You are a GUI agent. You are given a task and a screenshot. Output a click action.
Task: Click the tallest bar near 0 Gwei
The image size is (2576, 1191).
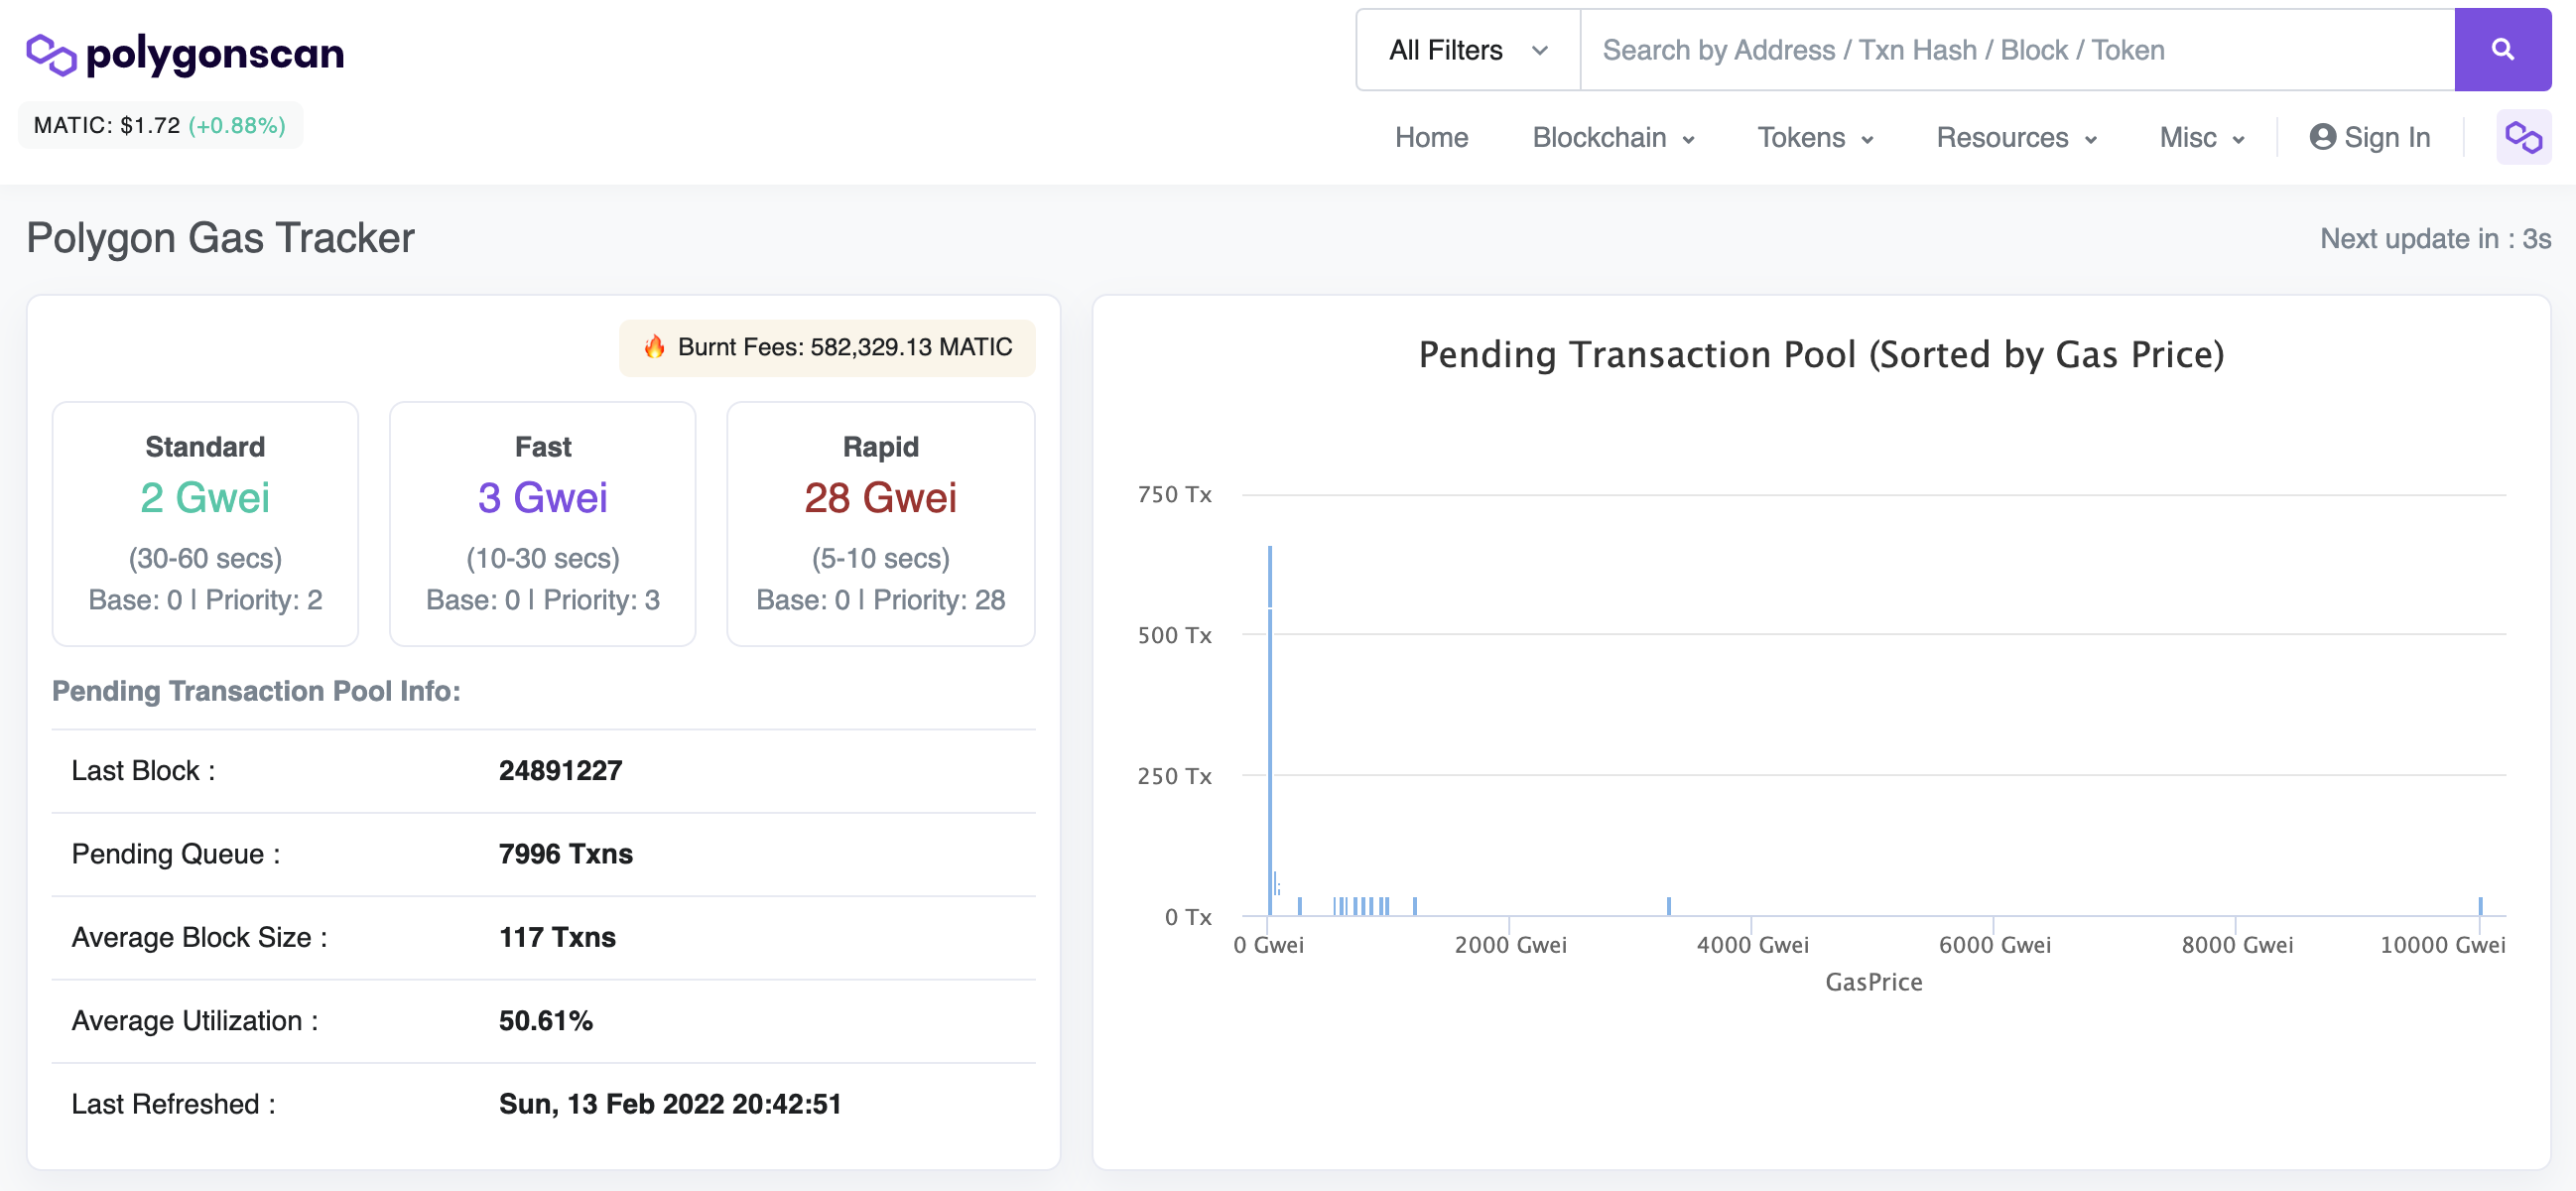(x=1270, y=730)
